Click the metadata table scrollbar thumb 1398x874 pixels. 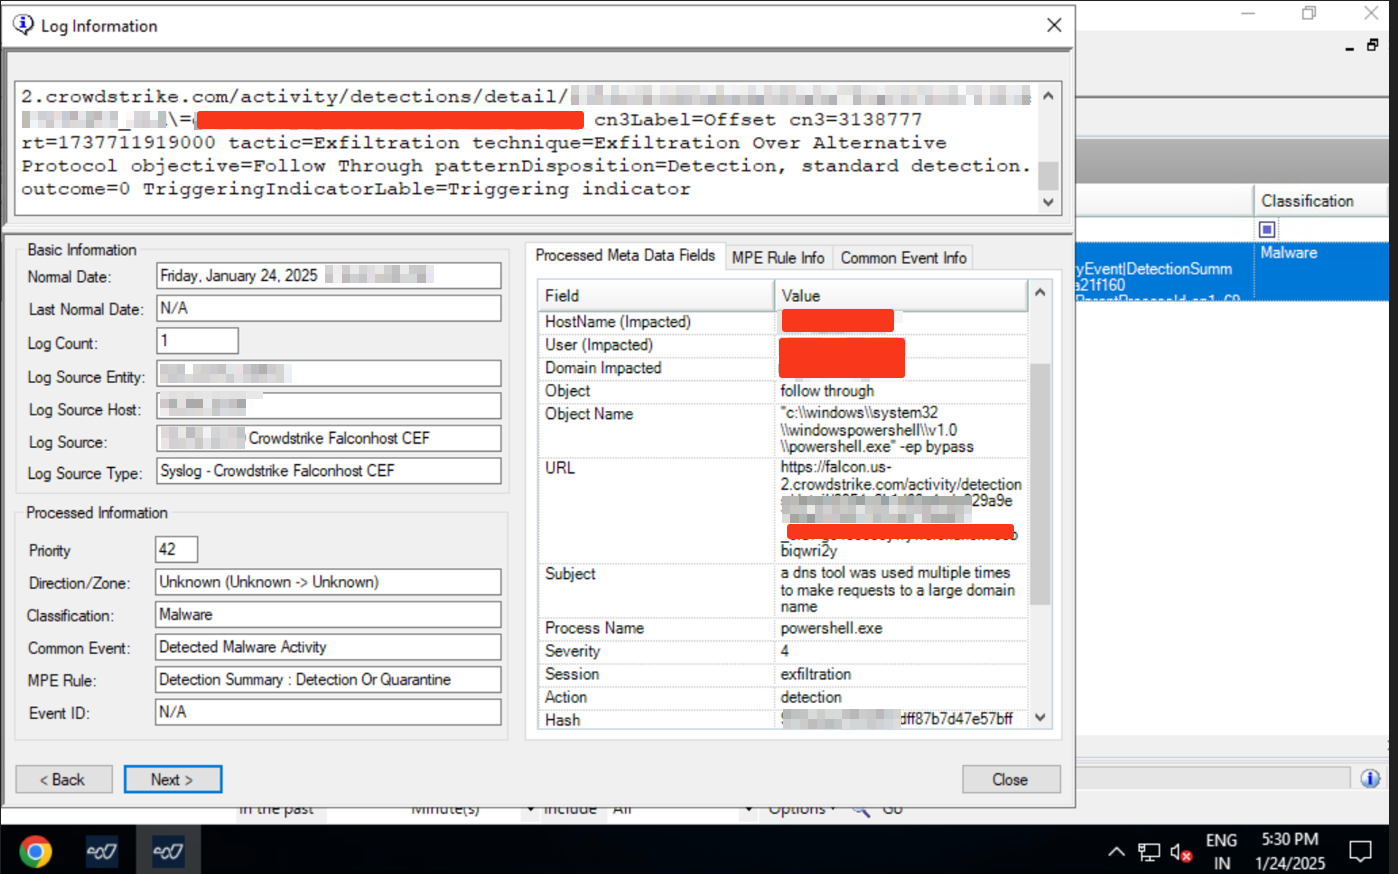(1040, 485)
